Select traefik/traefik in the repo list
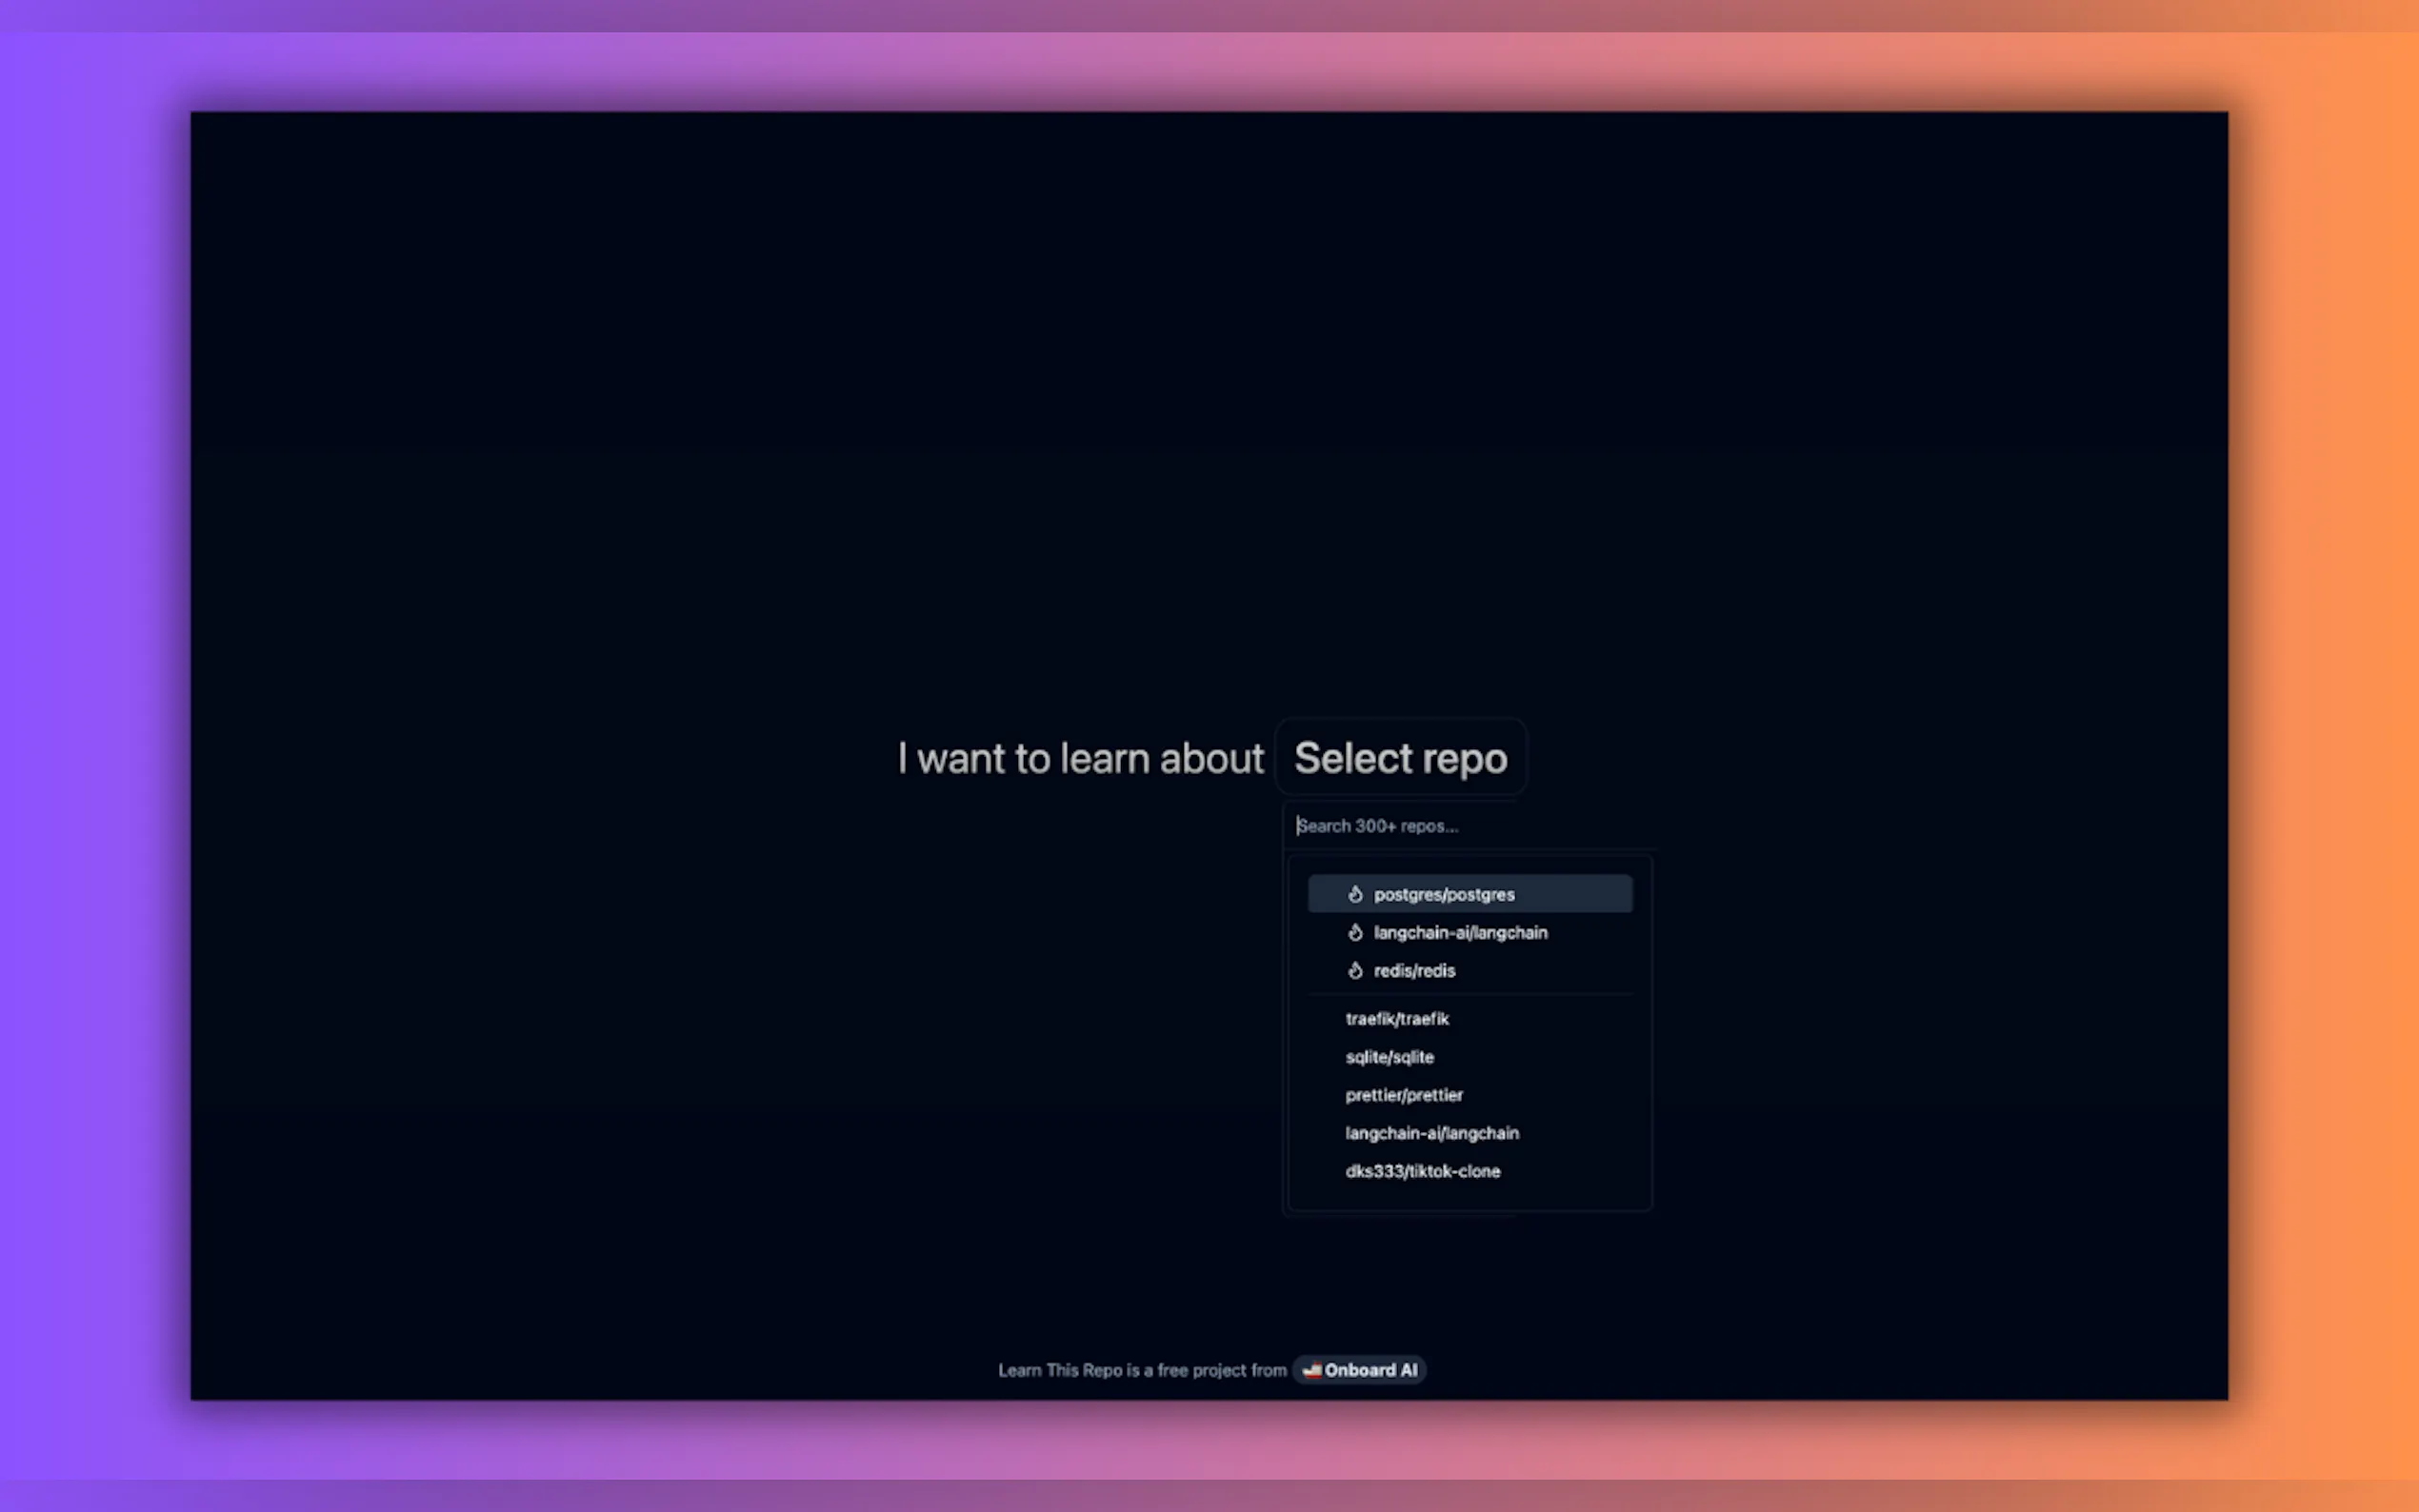This screenshot has height=1512, width=2419. [x=1397, y=1019]
